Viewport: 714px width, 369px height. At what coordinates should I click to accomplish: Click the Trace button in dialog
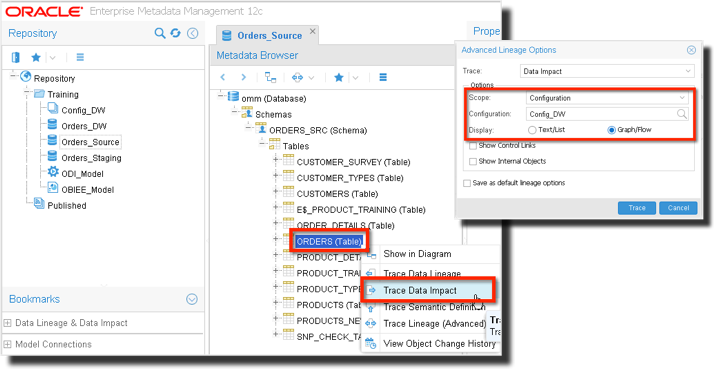point(637,208)
